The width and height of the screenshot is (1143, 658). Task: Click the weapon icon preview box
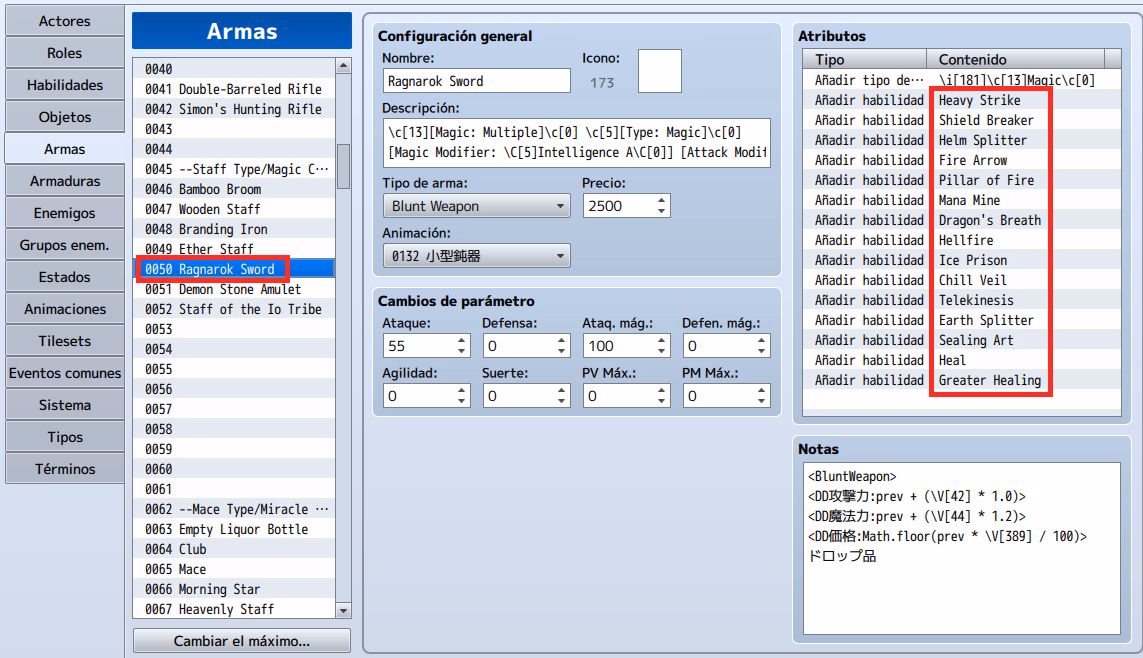[659, 72]
